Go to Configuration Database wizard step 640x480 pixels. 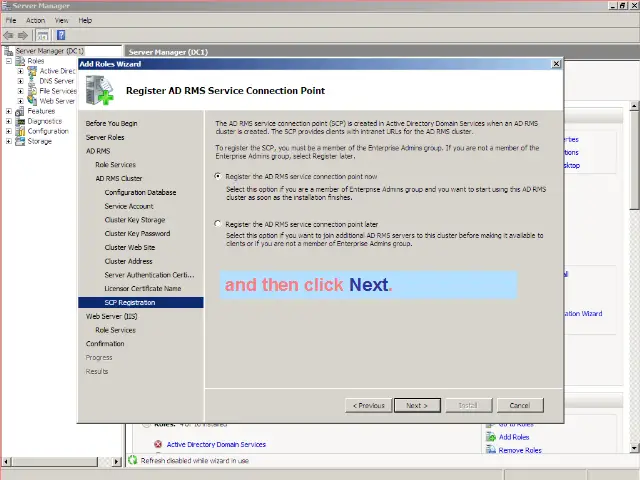tap(140, 192)
